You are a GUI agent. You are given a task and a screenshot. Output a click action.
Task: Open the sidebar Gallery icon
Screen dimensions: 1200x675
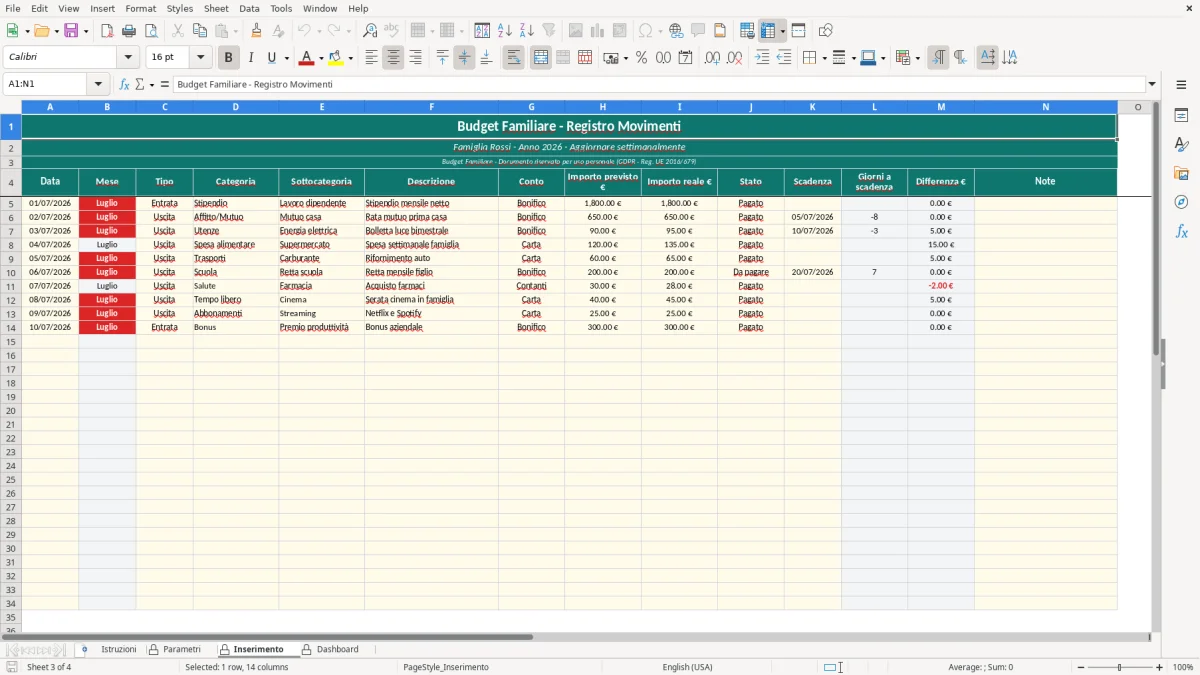pyautogui.click(x=1181, y=173)
